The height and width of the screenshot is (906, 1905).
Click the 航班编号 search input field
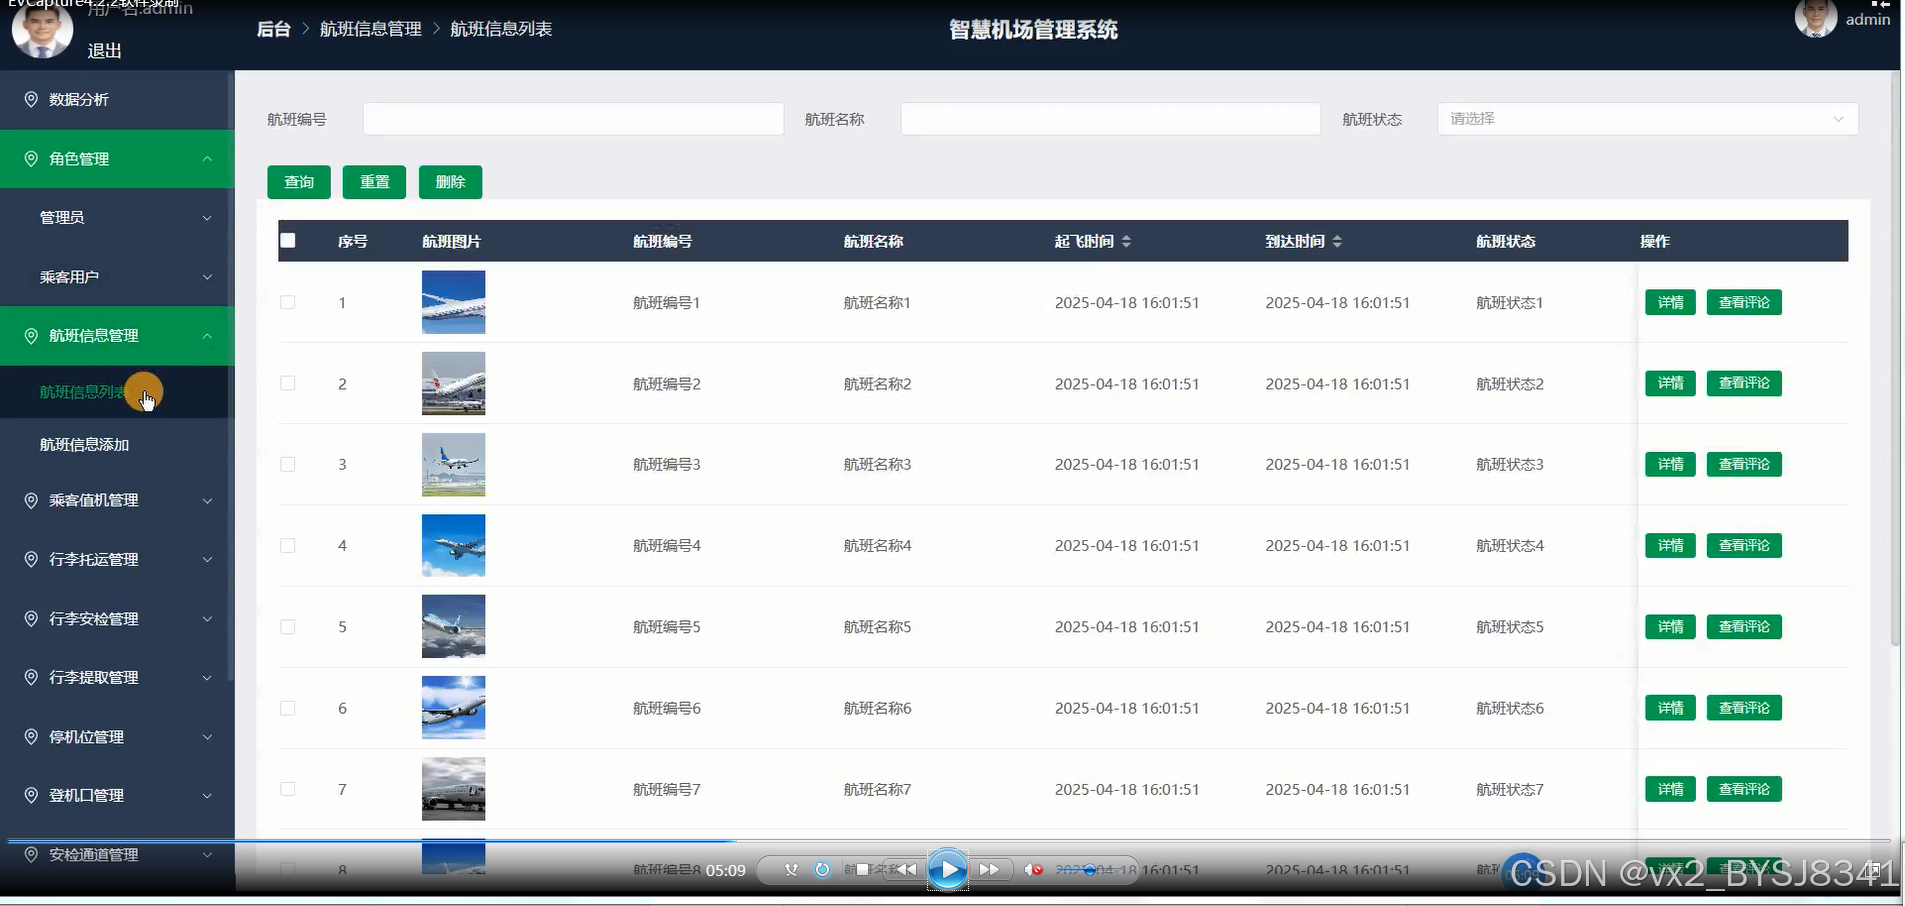(x=573, y=119)
